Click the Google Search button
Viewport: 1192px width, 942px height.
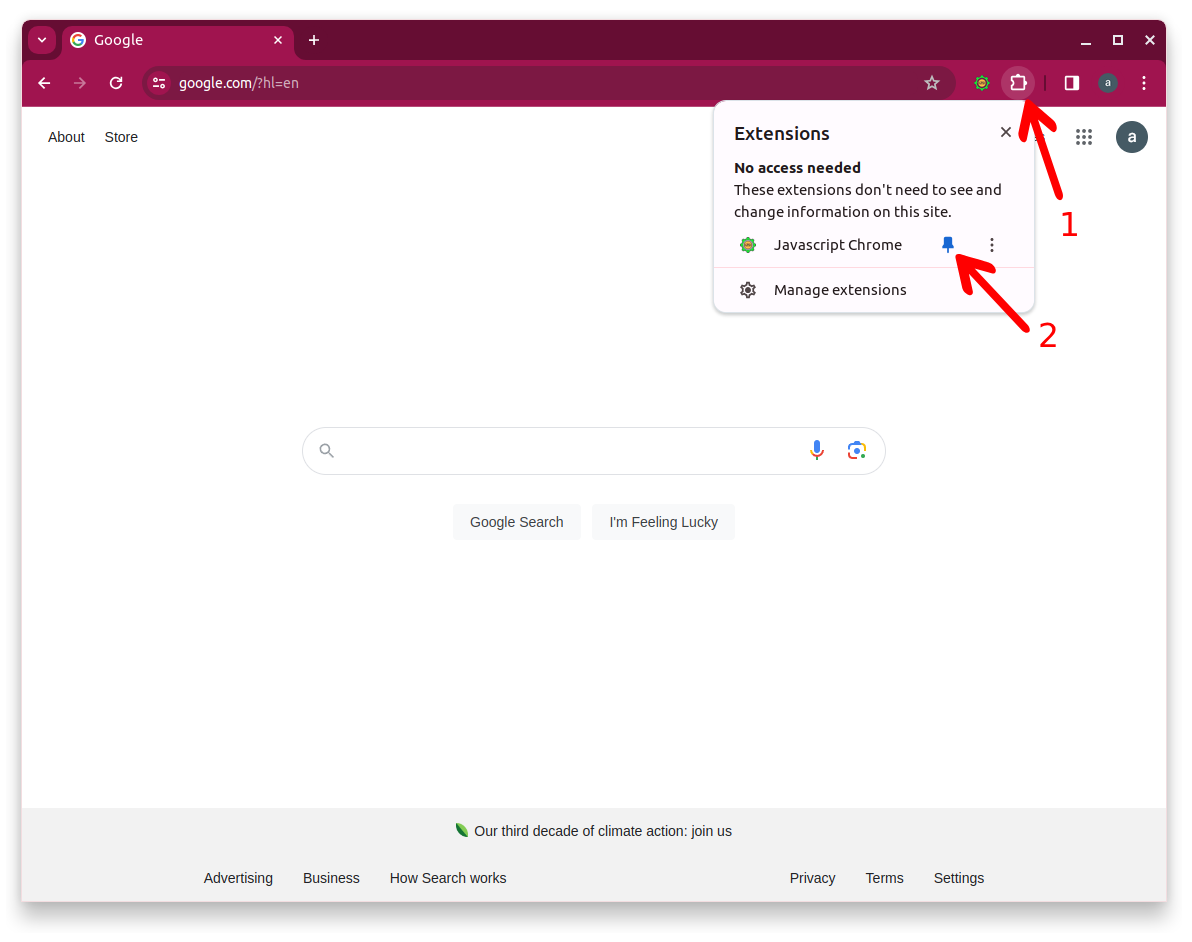(x=517, y=522)
